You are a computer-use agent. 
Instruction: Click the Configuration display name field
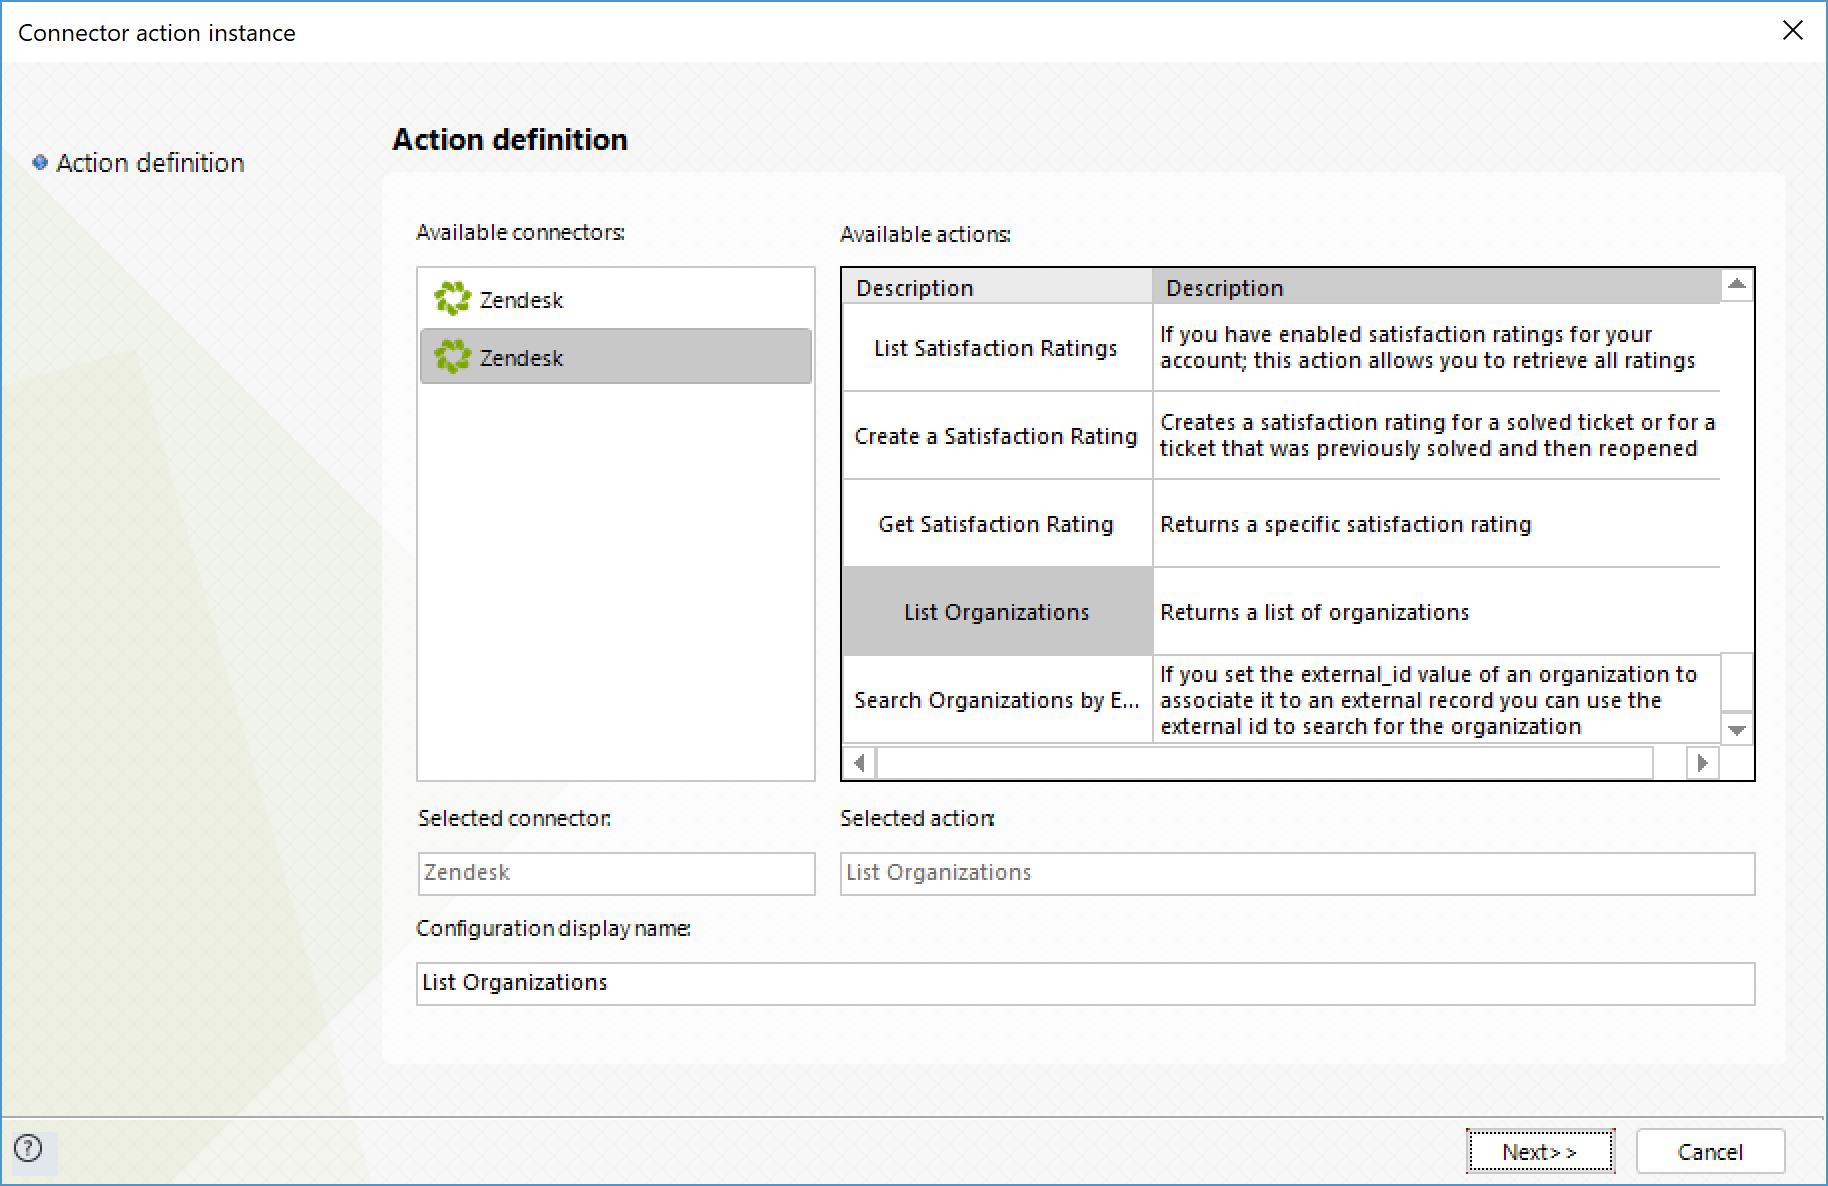1085,983
